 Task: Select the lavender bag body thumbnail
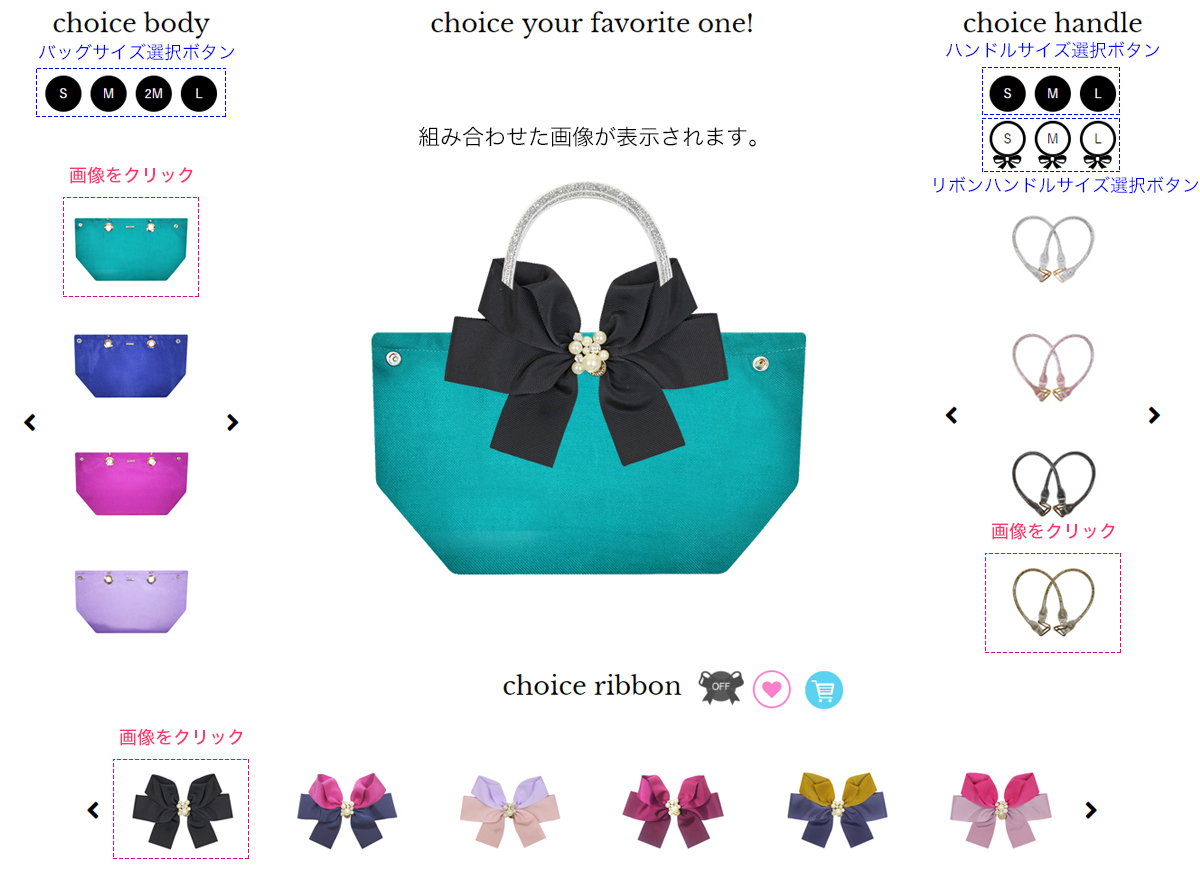pyautogui.click(x=131, y=601)
